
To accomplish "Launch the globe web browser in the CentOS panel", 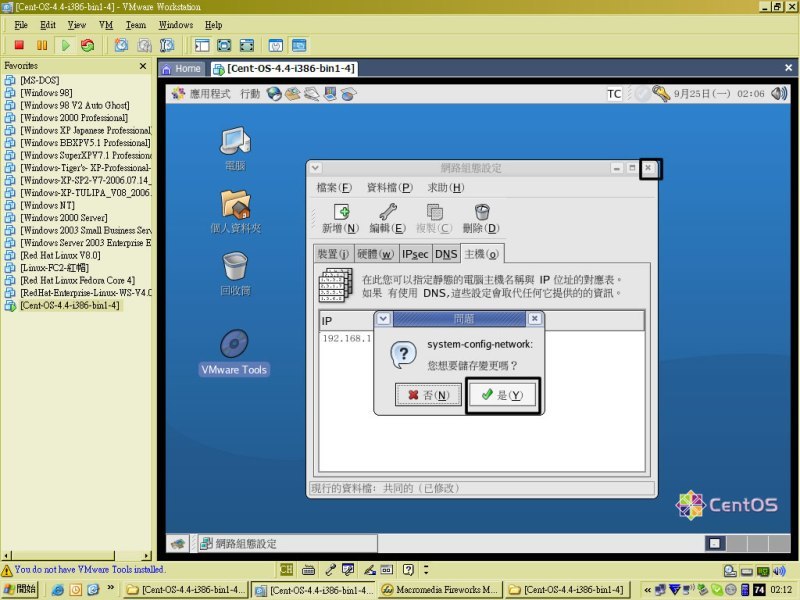I will tap(274, 93).
